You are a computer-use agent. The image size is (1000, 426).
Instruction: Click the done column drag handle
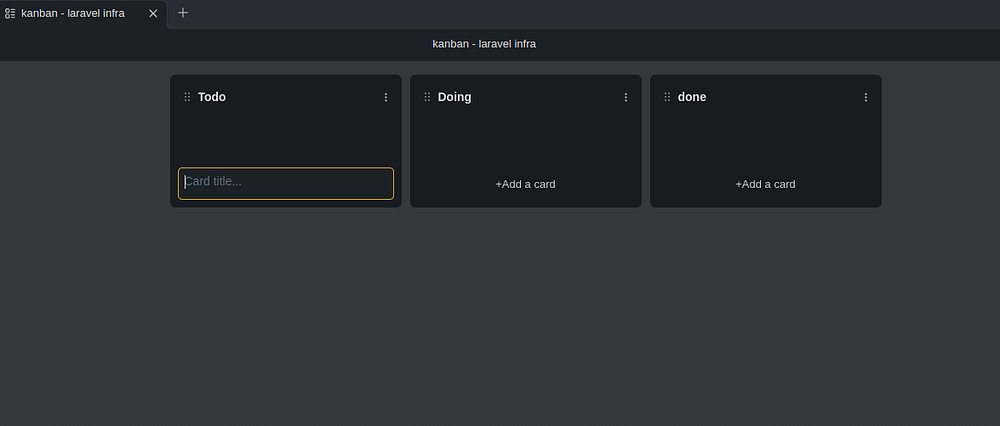(x=667, y=97)
